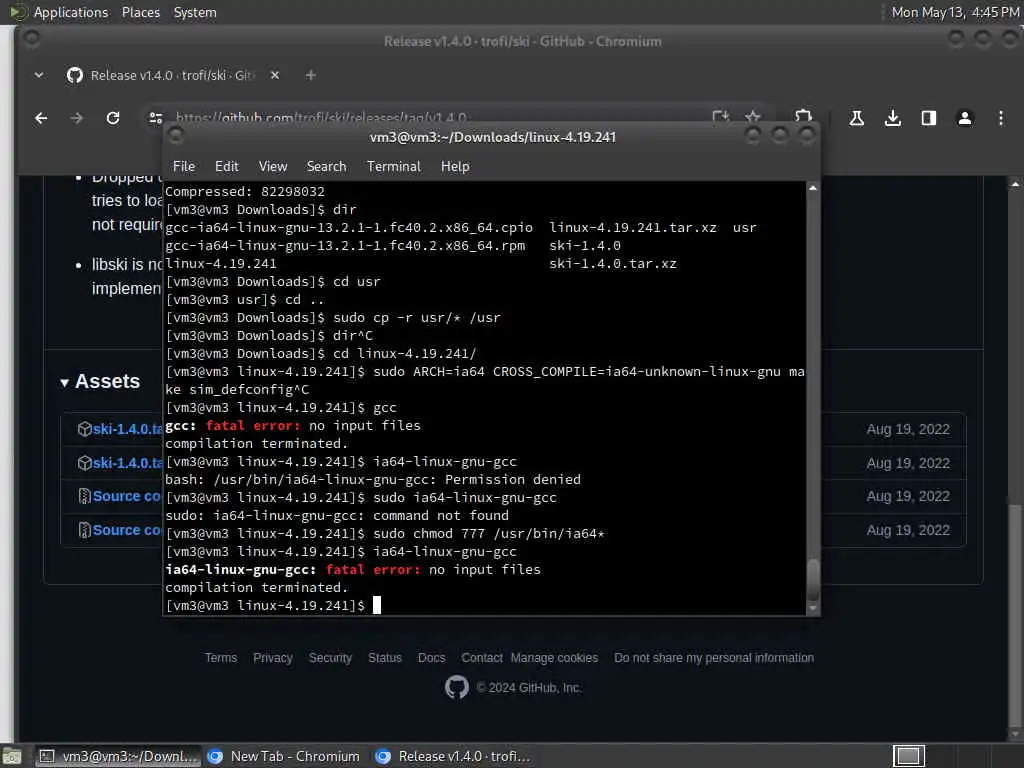The height and width of the screenshot is (768, 1024).
Task: Open Chromium downloads icon
Action: [x=893, y=118]
